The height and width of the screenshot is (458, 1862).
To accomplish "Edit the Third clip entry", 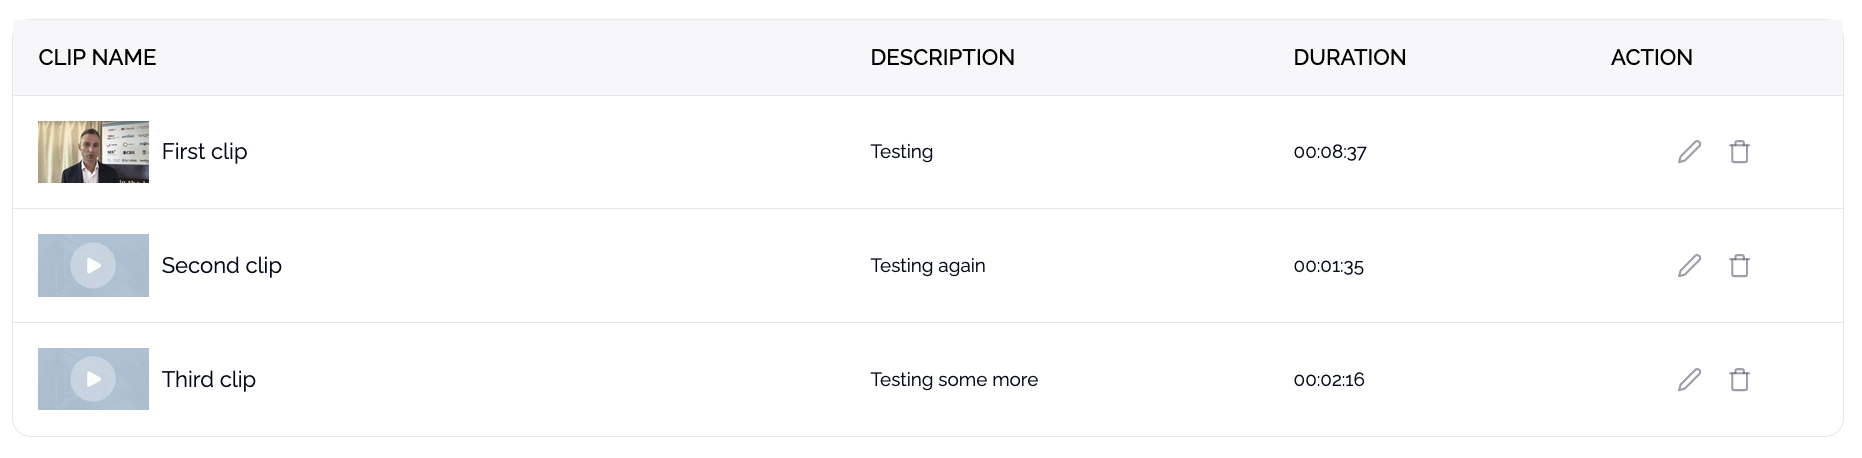I will coord(1689,380).
